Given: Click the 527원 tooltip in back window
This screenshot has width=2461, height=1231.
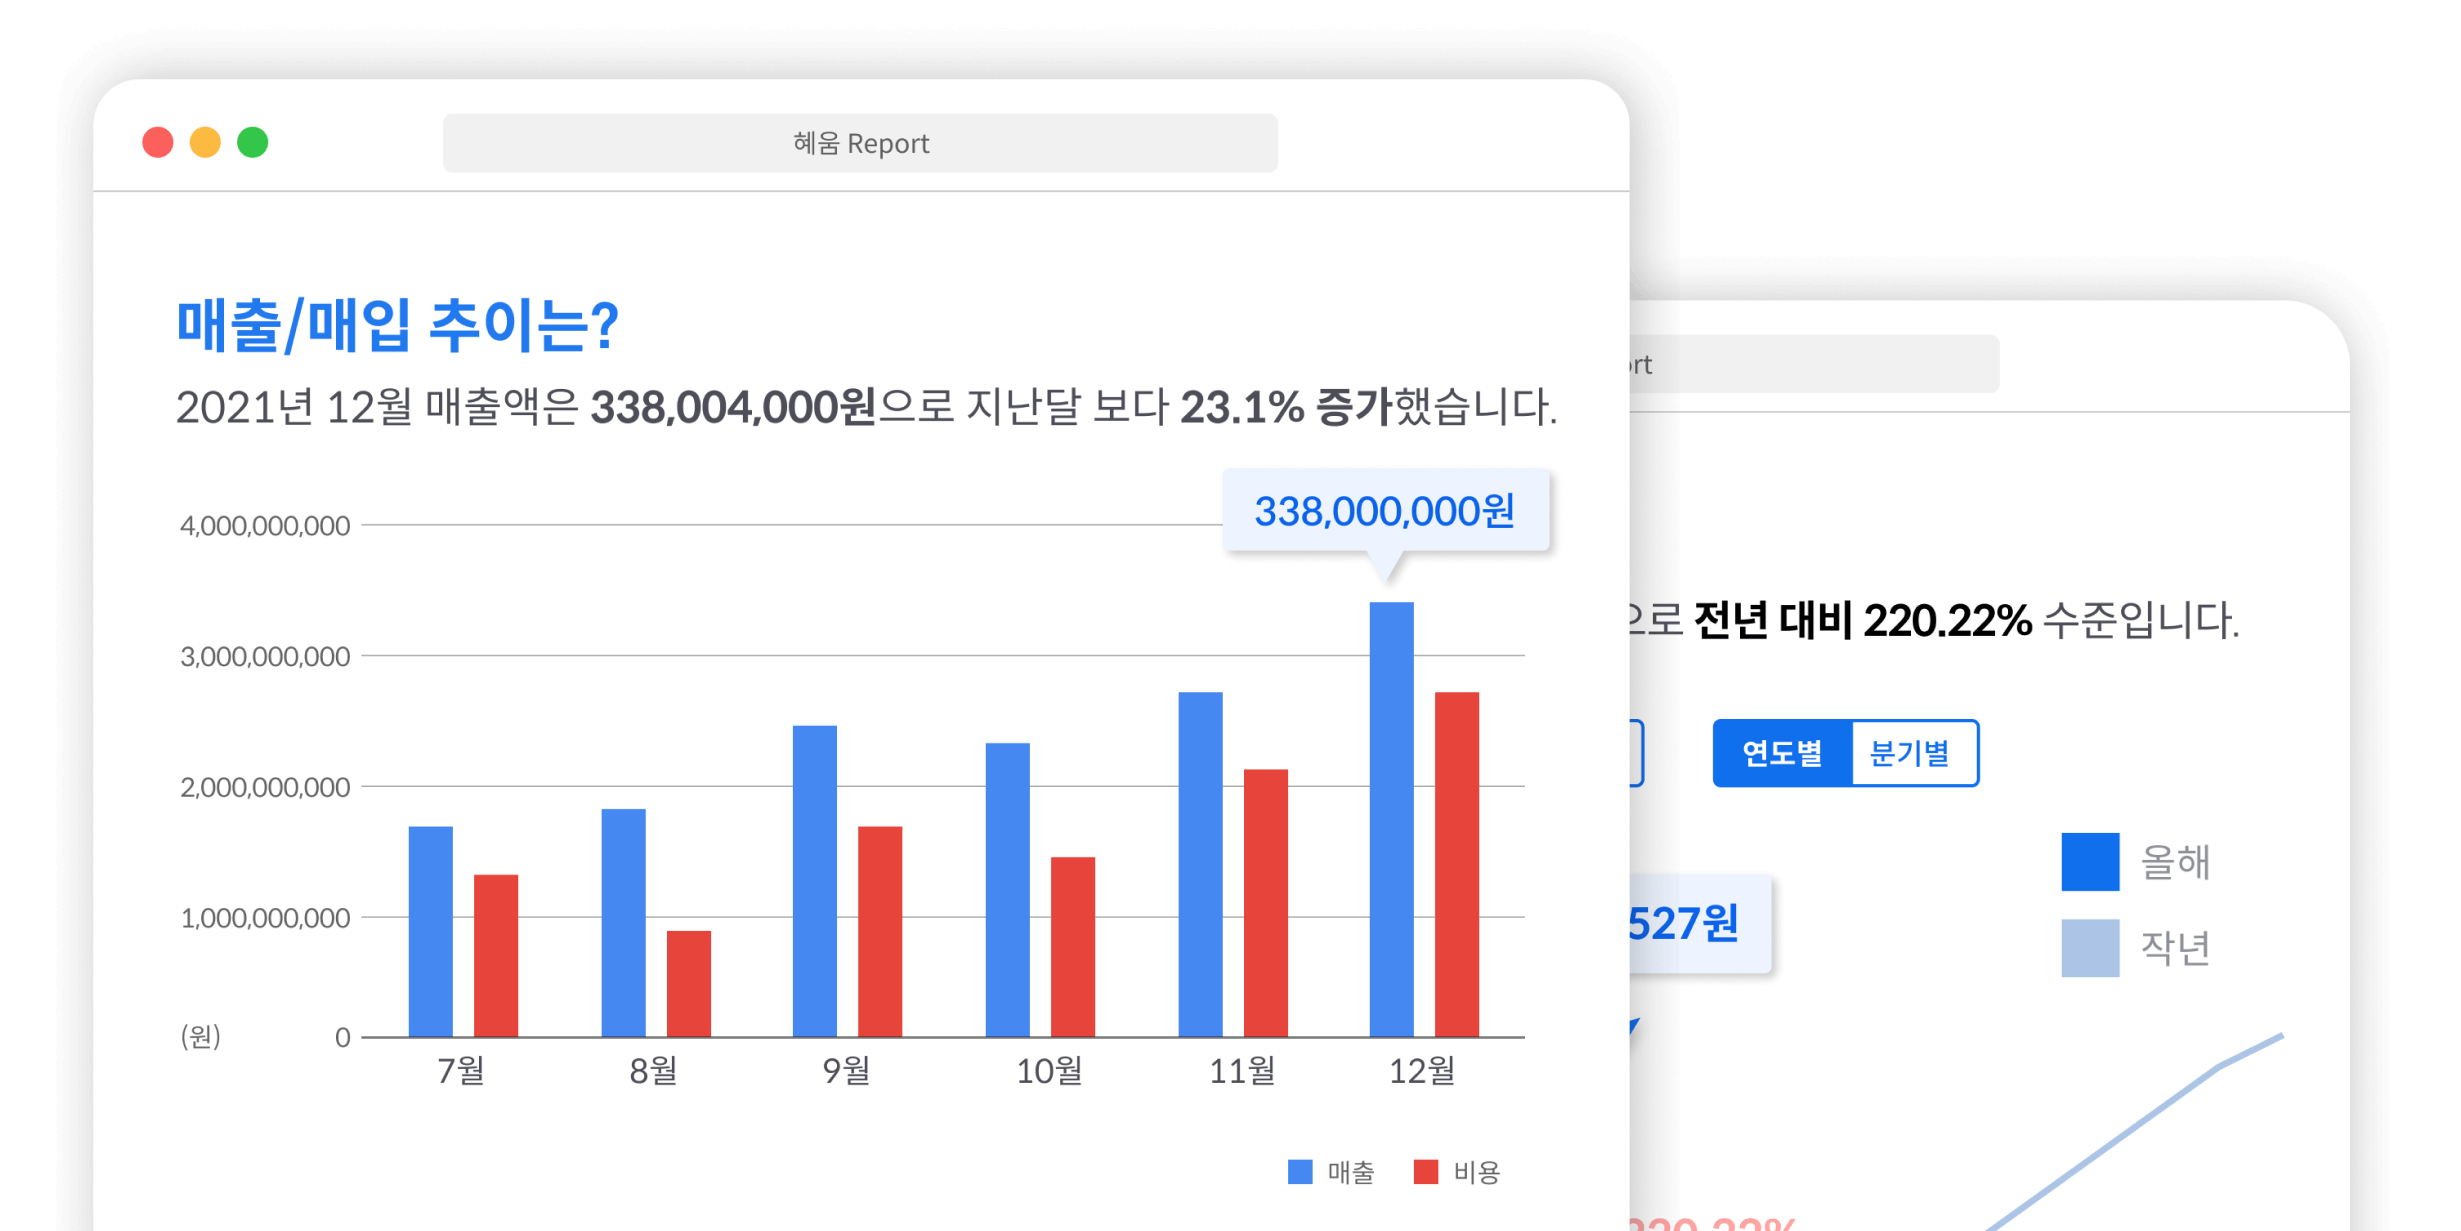Looking at the screenshot, I should [1700, 924].
